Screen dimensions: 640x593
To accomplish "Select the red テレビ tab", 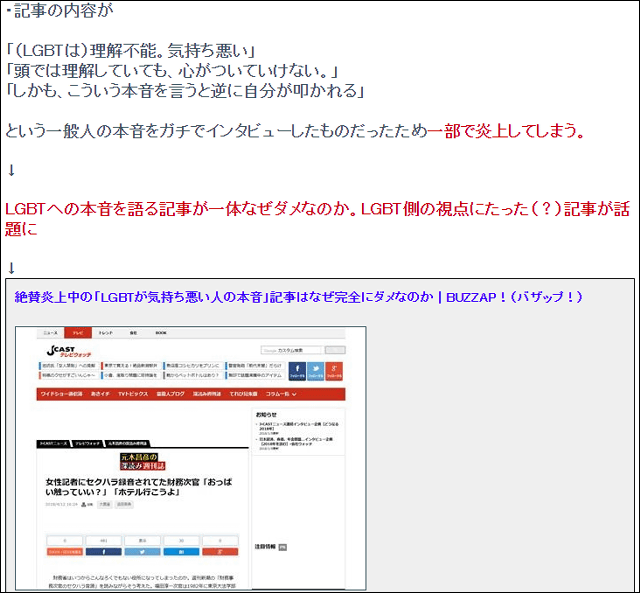I will point(76,331).
